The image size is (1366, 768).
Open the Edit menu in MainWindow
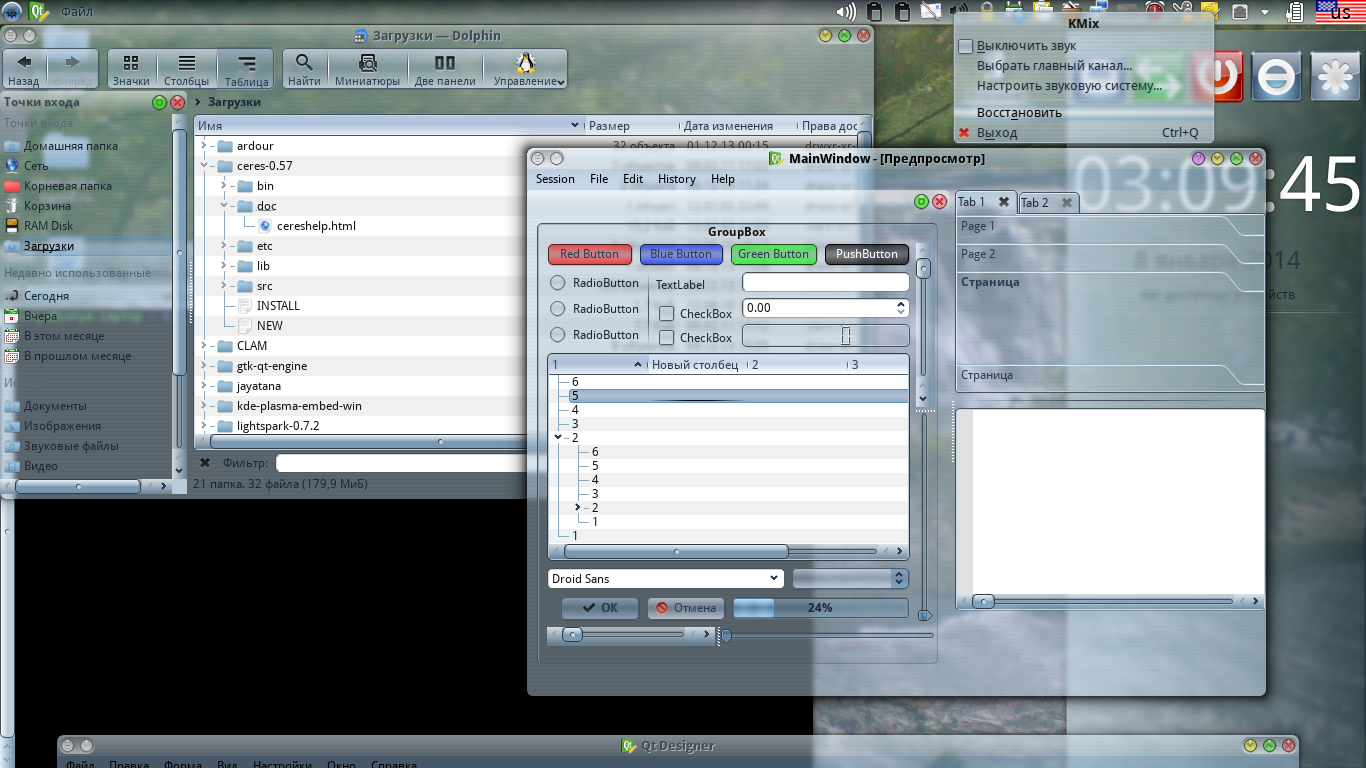(x=633, y=179)
